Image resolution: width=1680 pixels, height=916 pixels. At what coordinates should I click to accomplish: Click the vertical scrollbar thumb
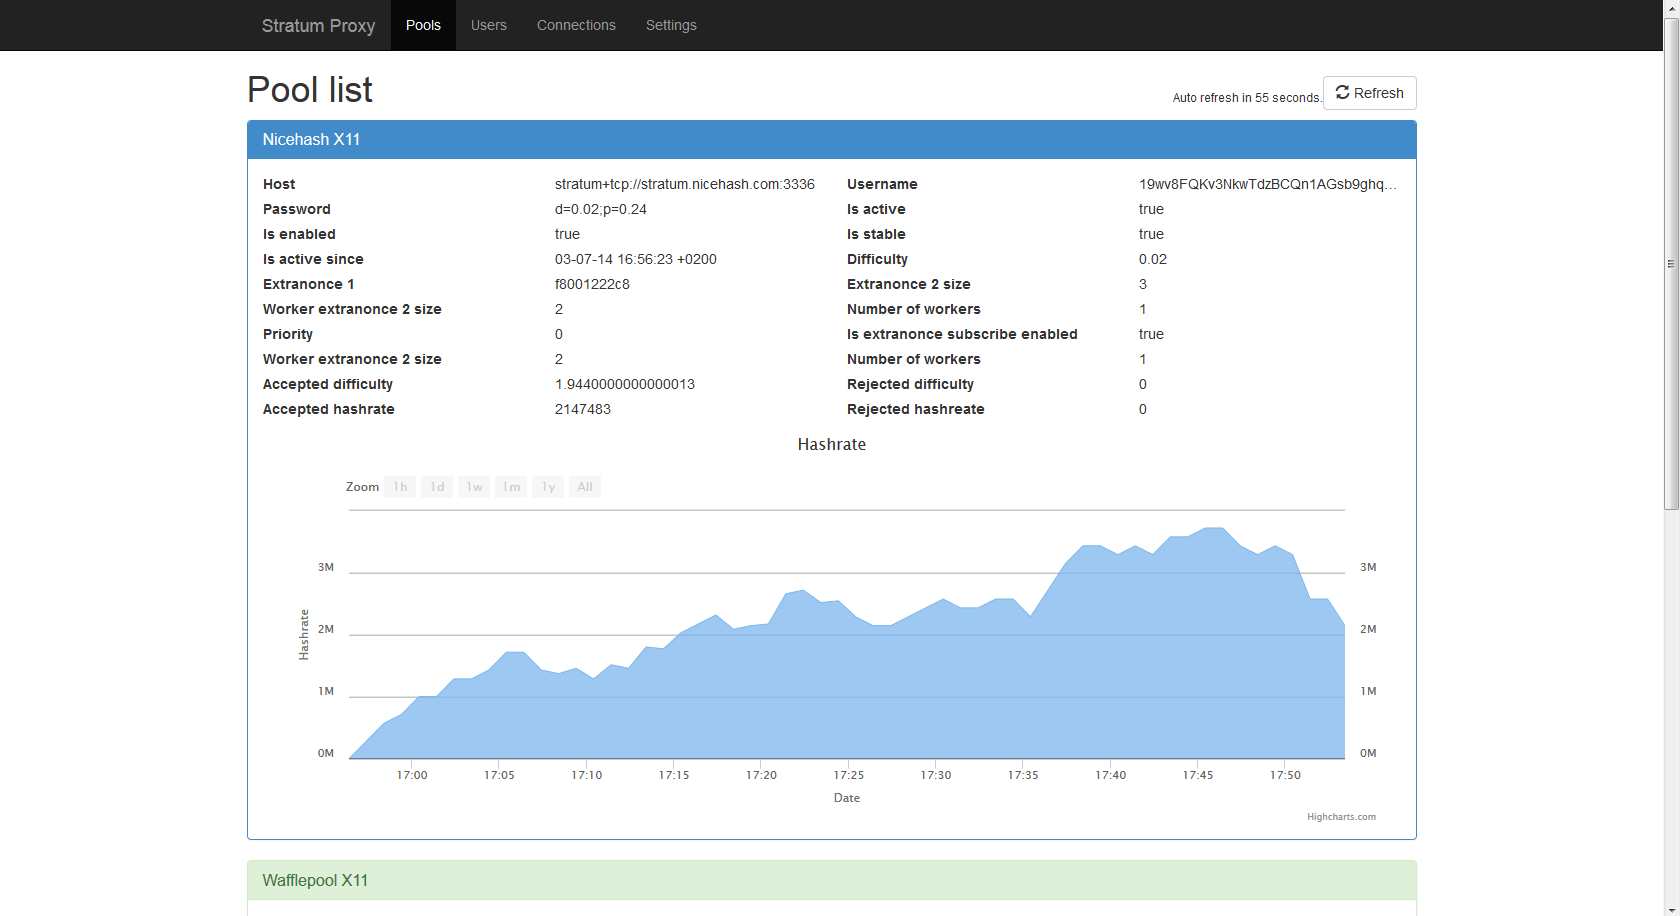(1671, 264)
